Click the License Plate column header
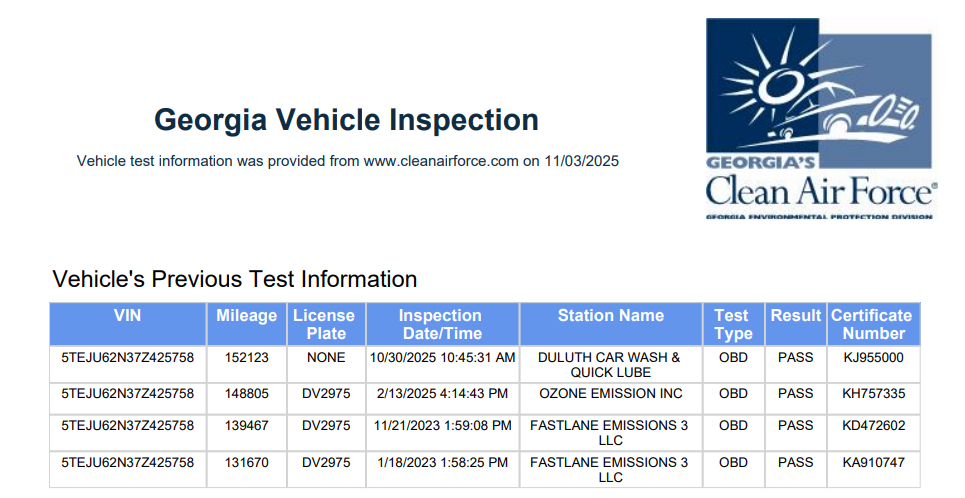This screenshot has height=498, width=965. click(324, 324)
